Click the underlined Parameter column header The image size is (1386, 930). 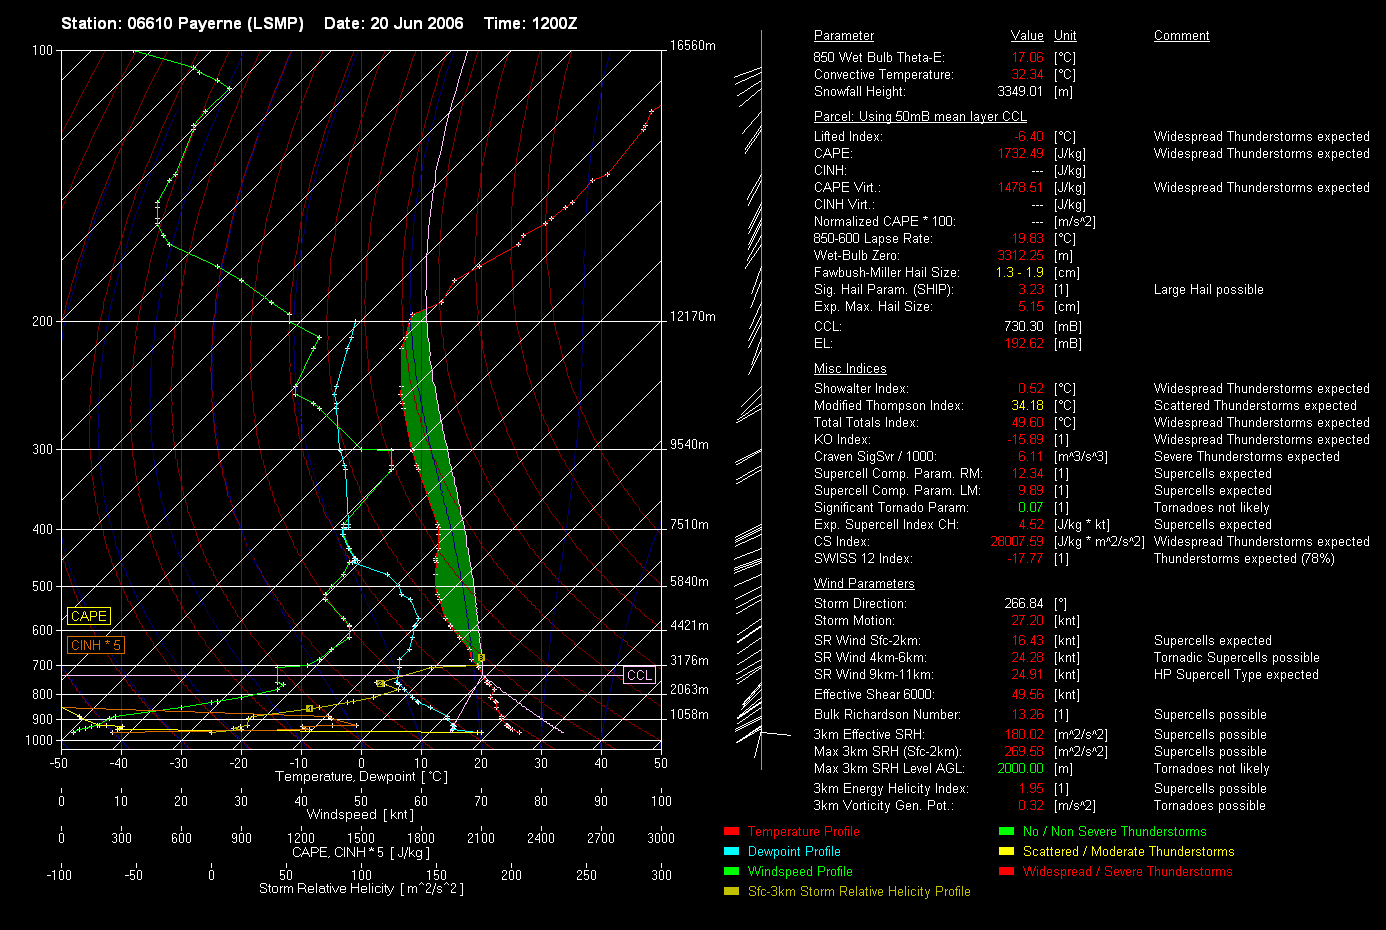pyautogui.click(x=843, y=36)
